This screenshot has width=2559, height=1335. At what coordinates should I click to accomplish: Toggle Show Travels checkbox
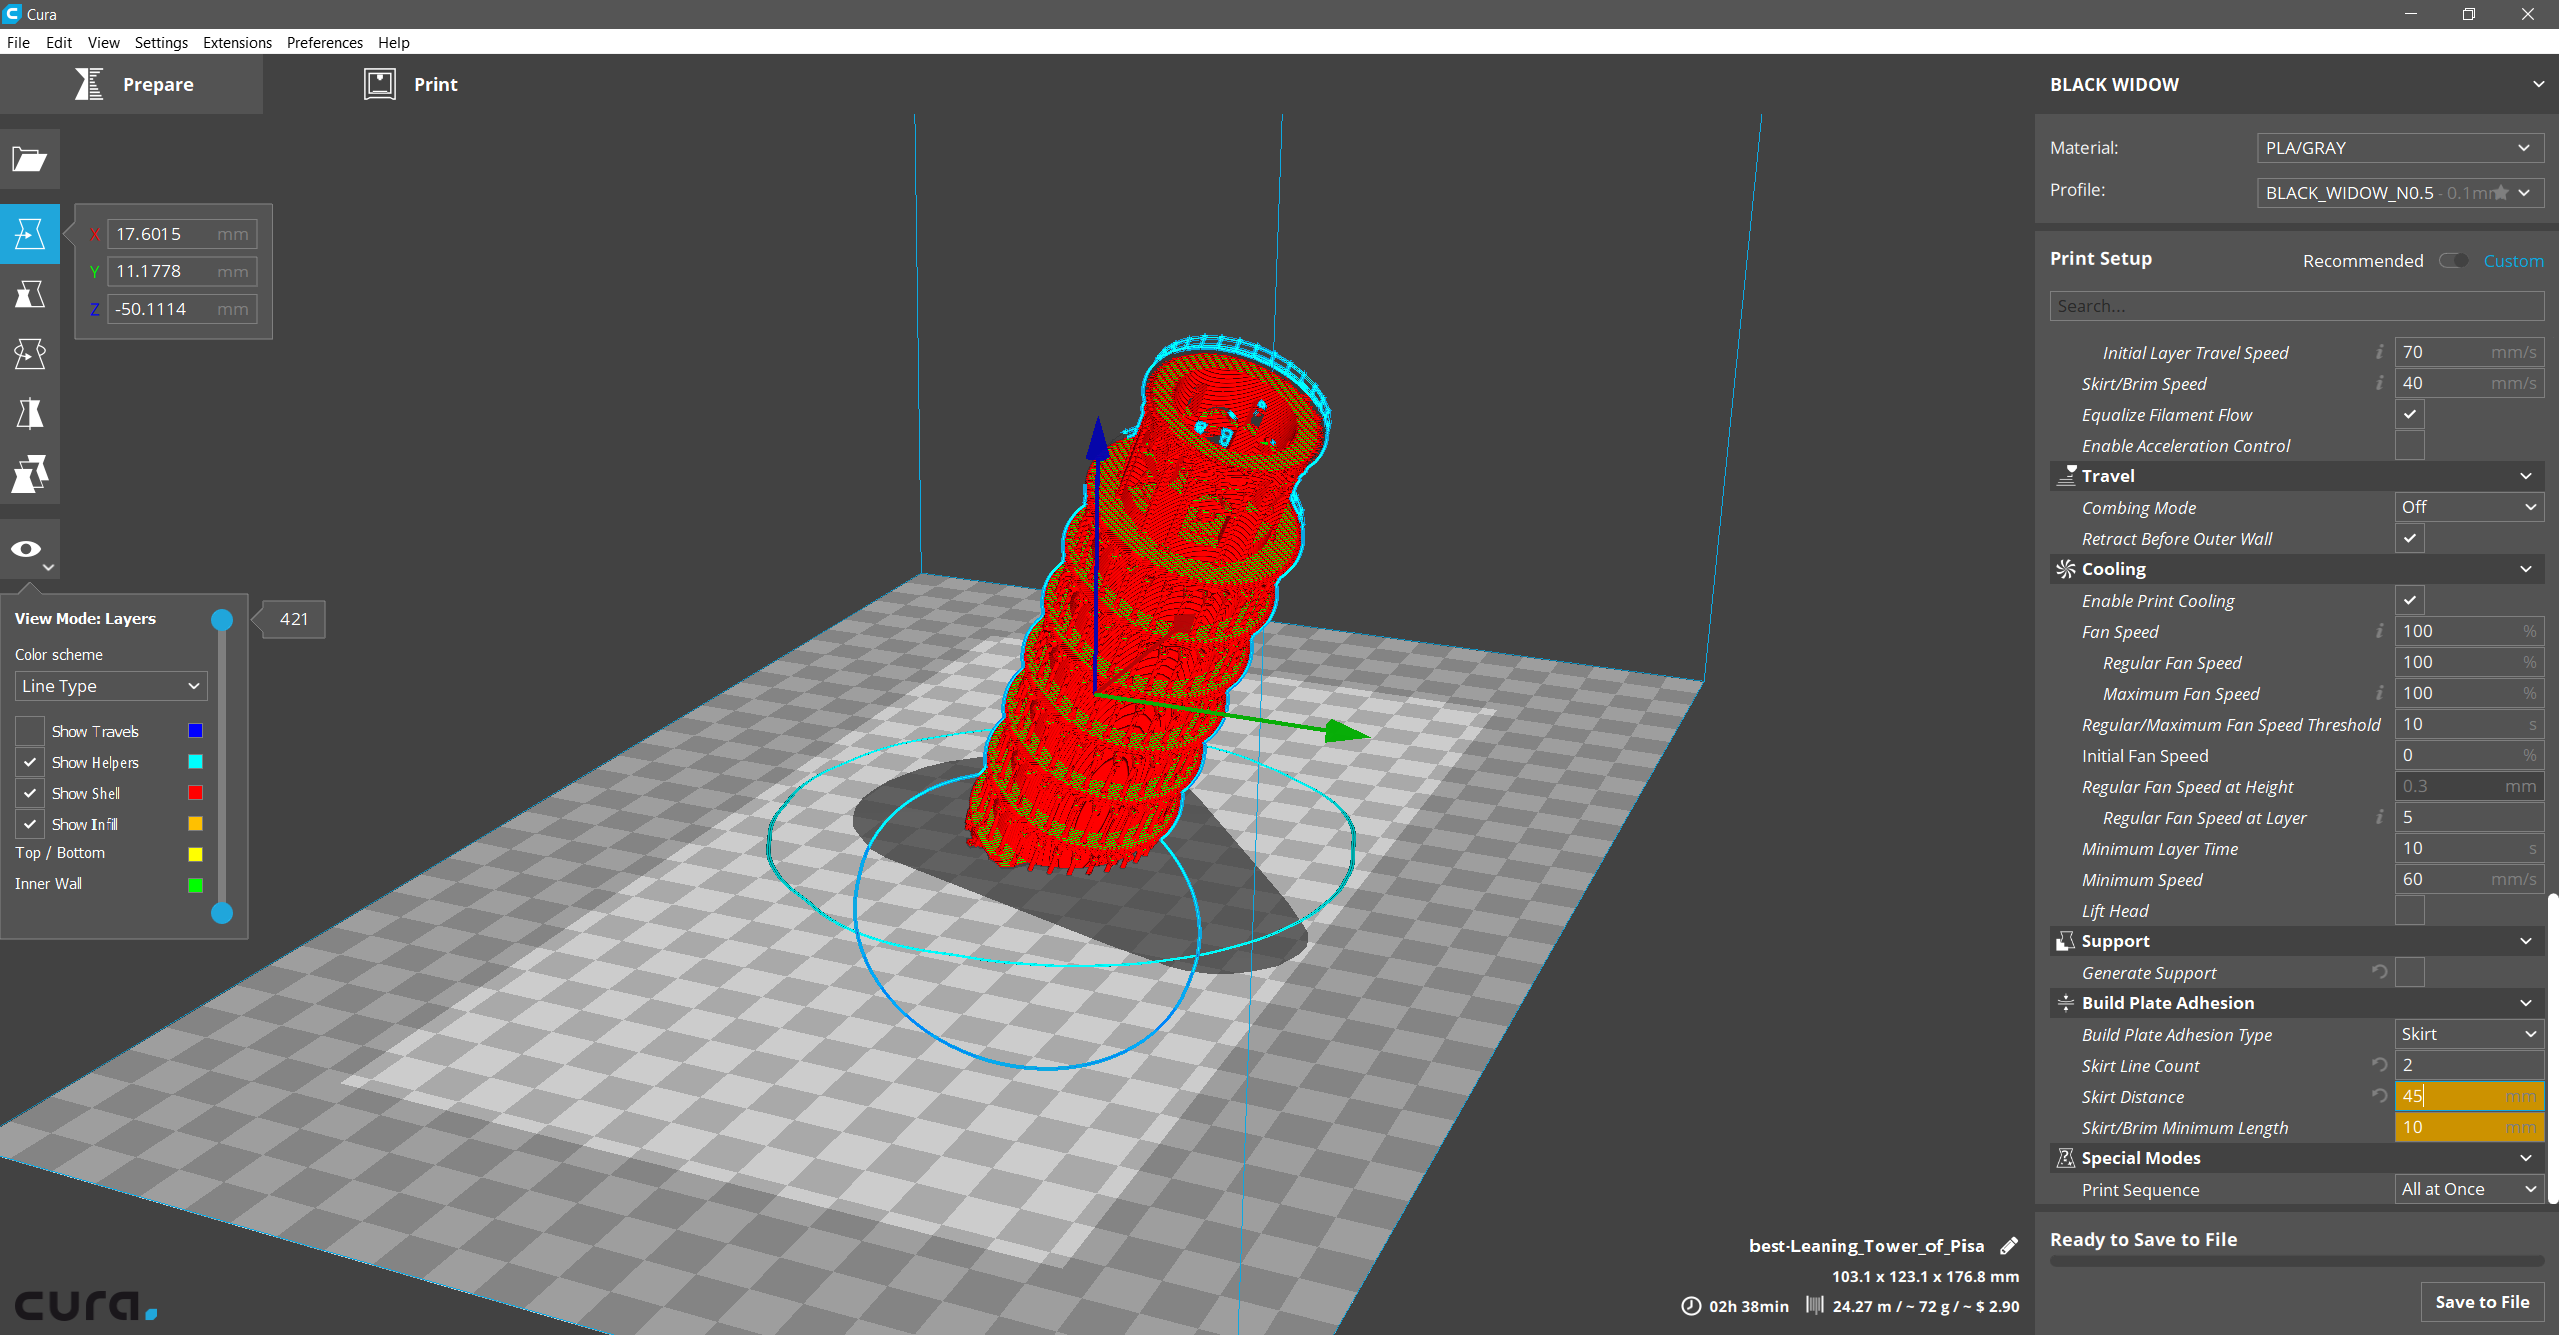coord(30,731)
